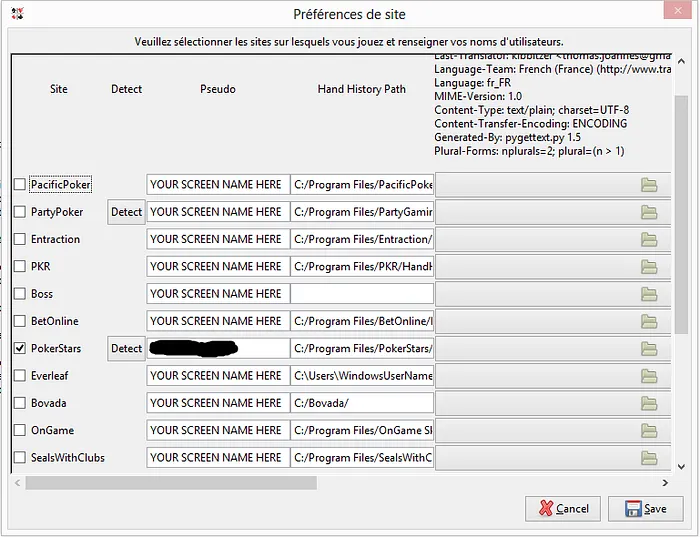
Task: Browse folder for PKR hand history
Action: coord(553,266)
